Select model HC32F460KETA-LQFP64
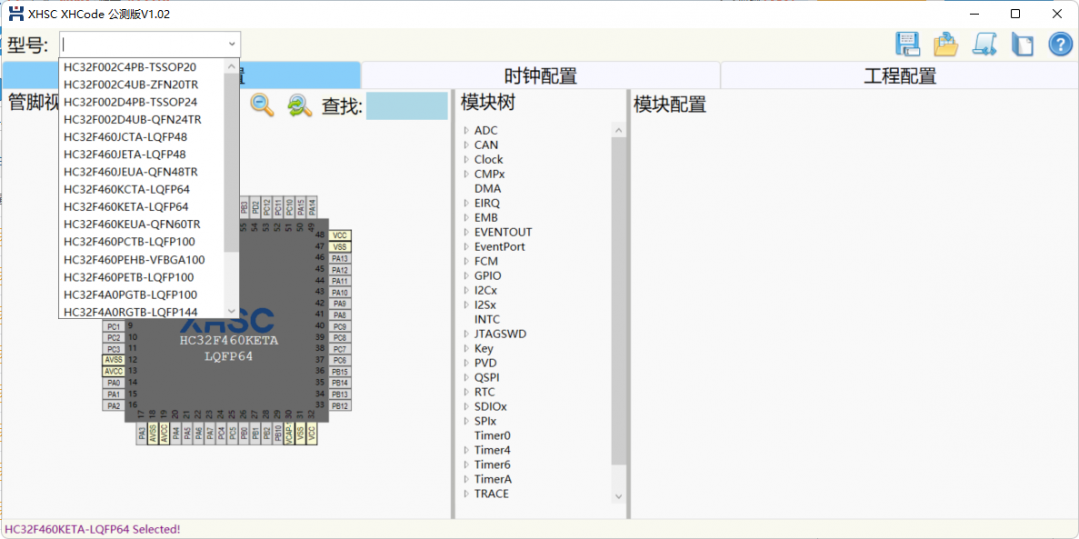 [x=126, y=207]
